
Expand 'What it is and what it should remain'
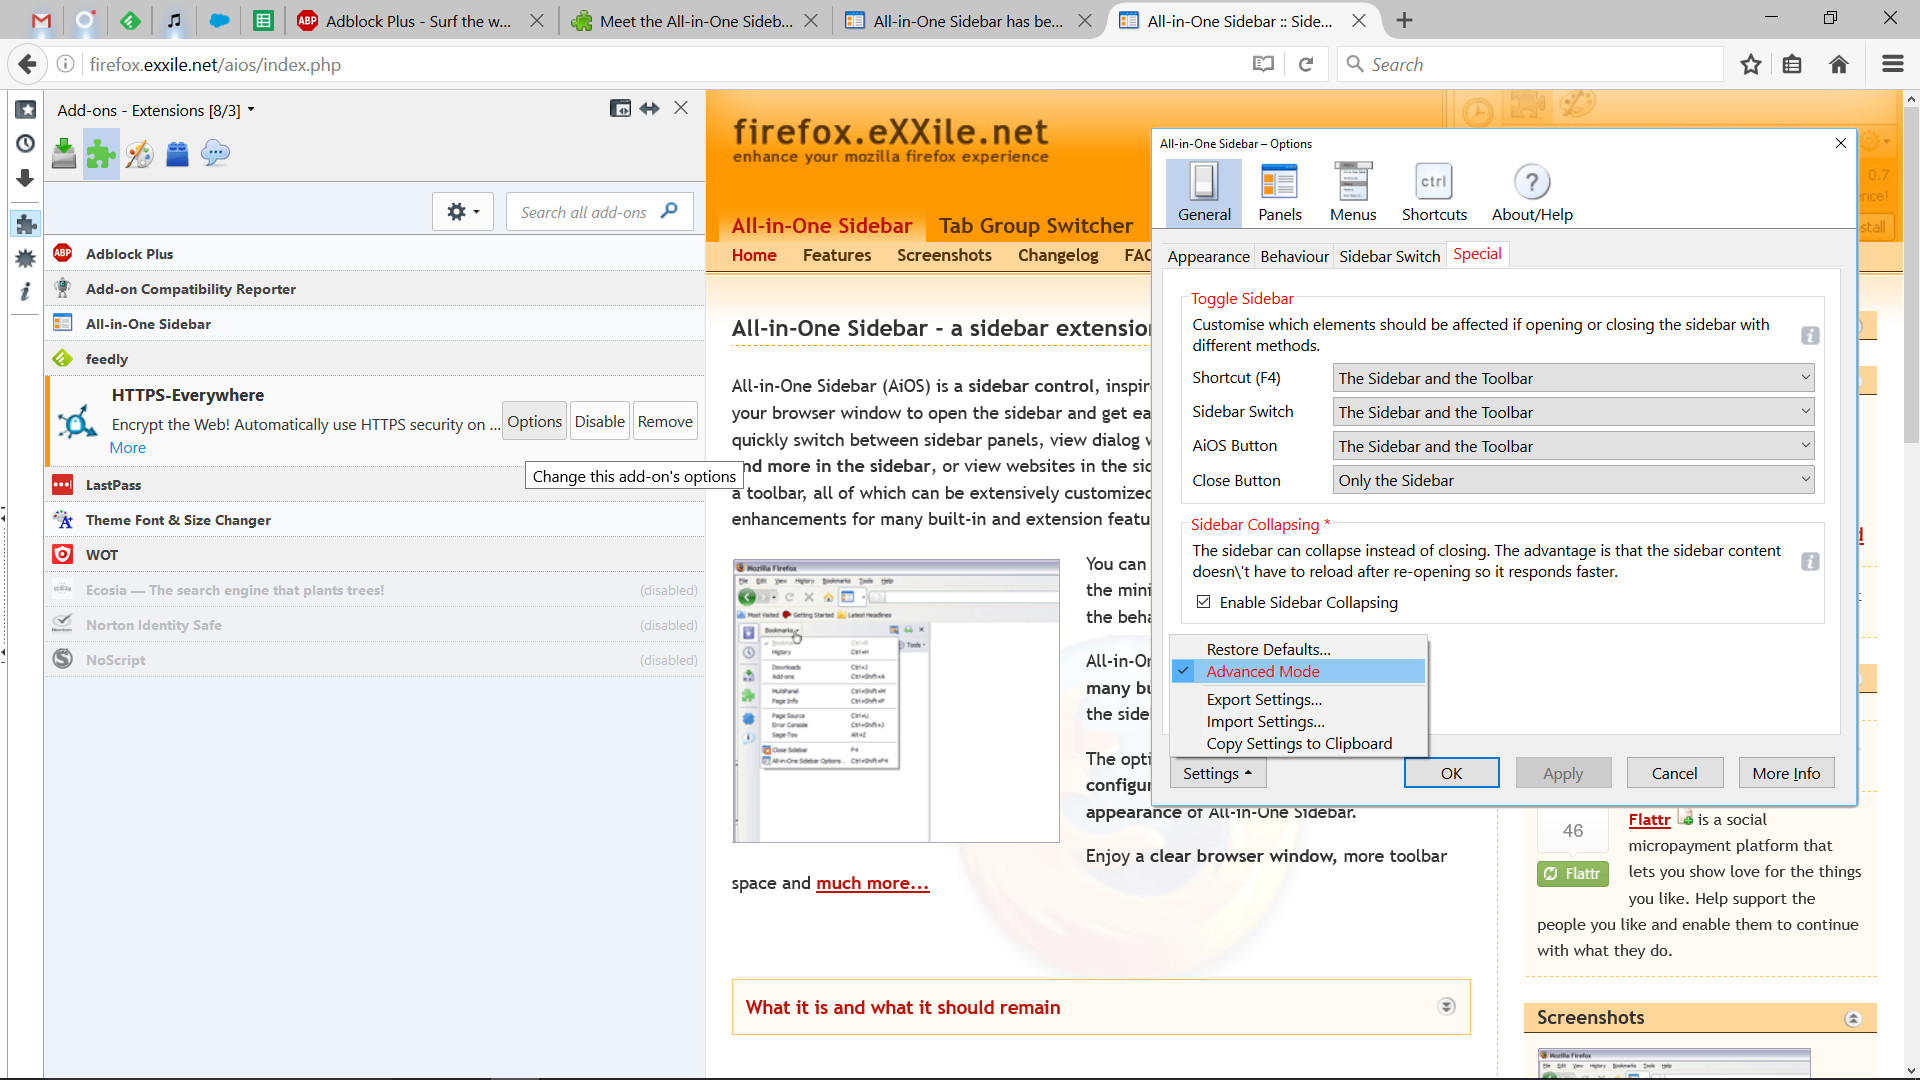[x=1446, y=1006]
